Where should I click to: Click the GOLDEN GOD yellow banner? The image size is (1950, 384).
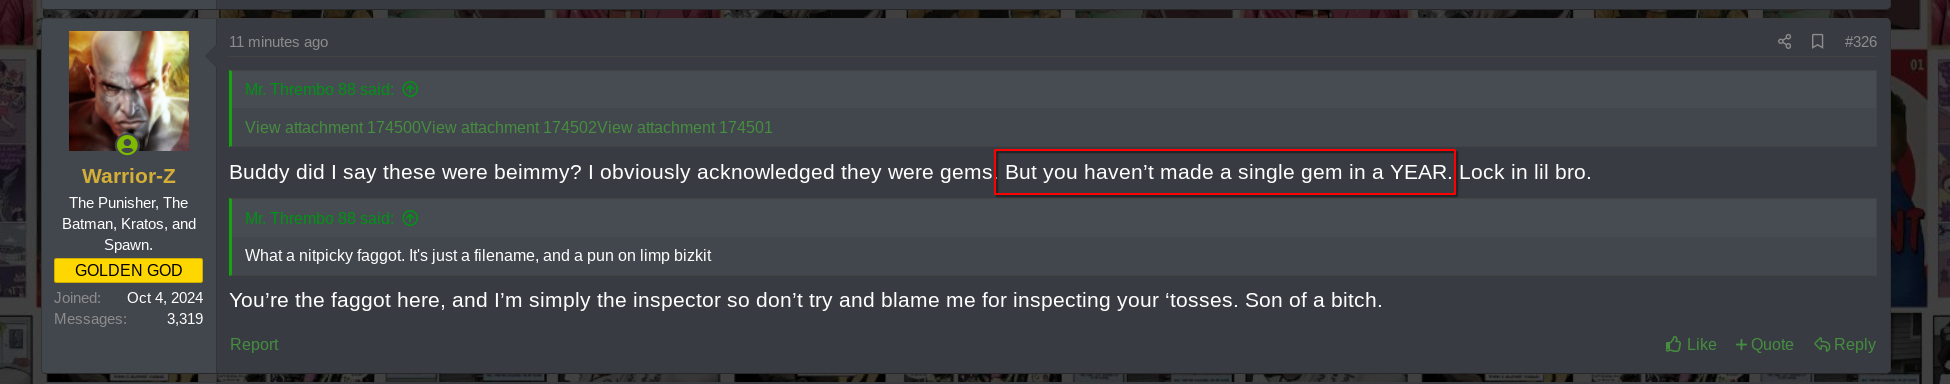(x=129, y=271)
